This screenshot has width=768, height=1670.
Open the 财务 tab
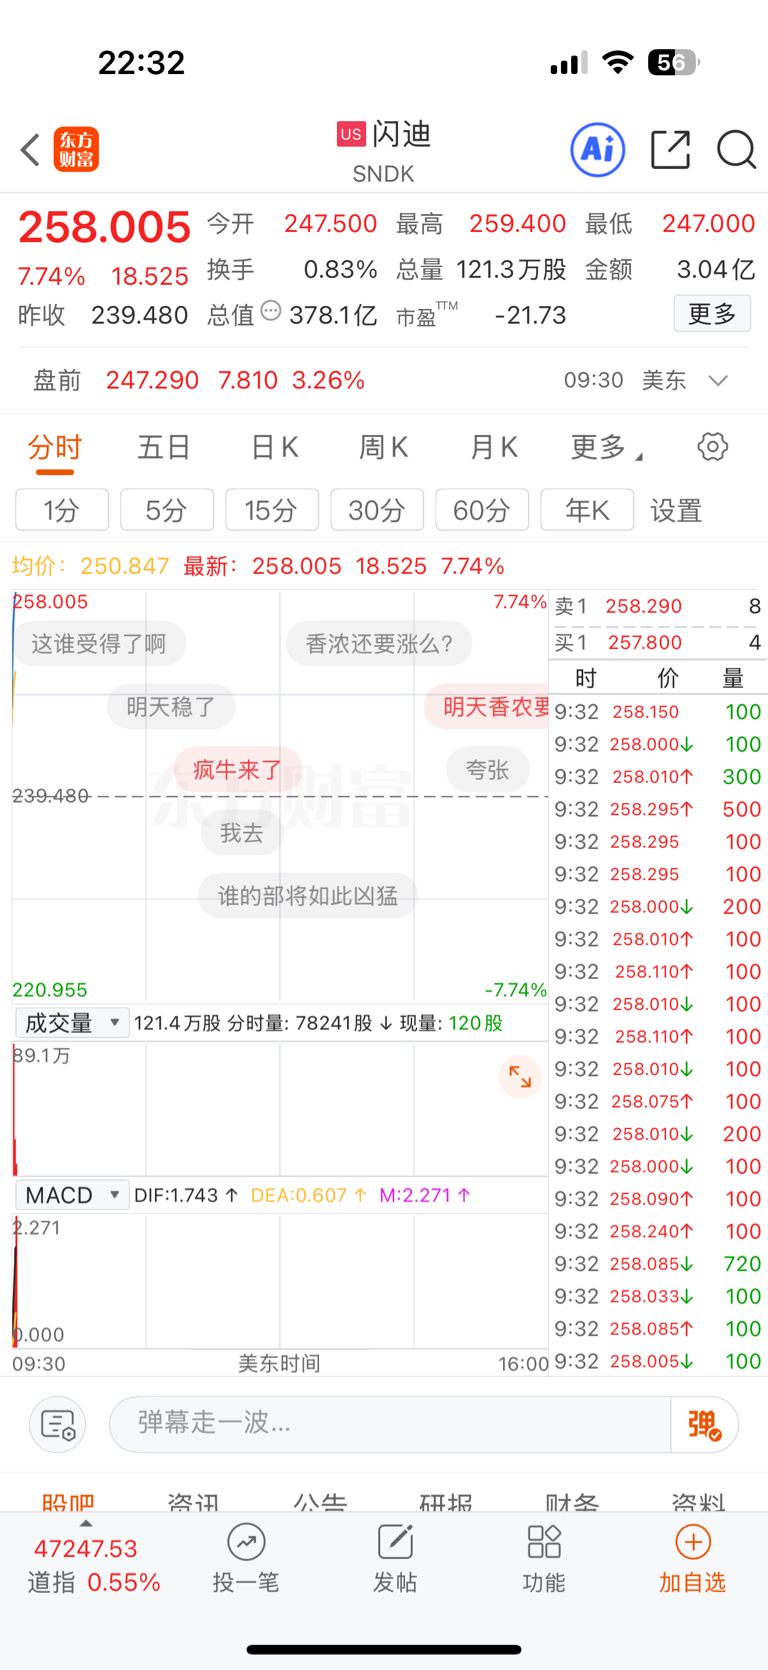[572, 1501]
